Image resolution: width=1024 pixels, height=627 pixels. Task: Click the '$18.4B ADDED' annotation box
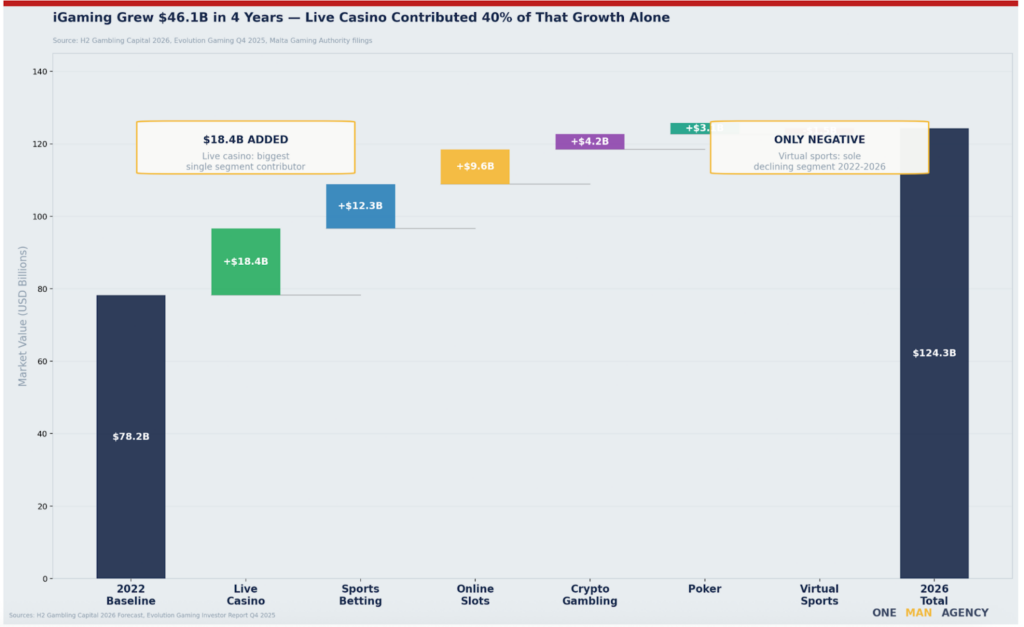(245, 148)
